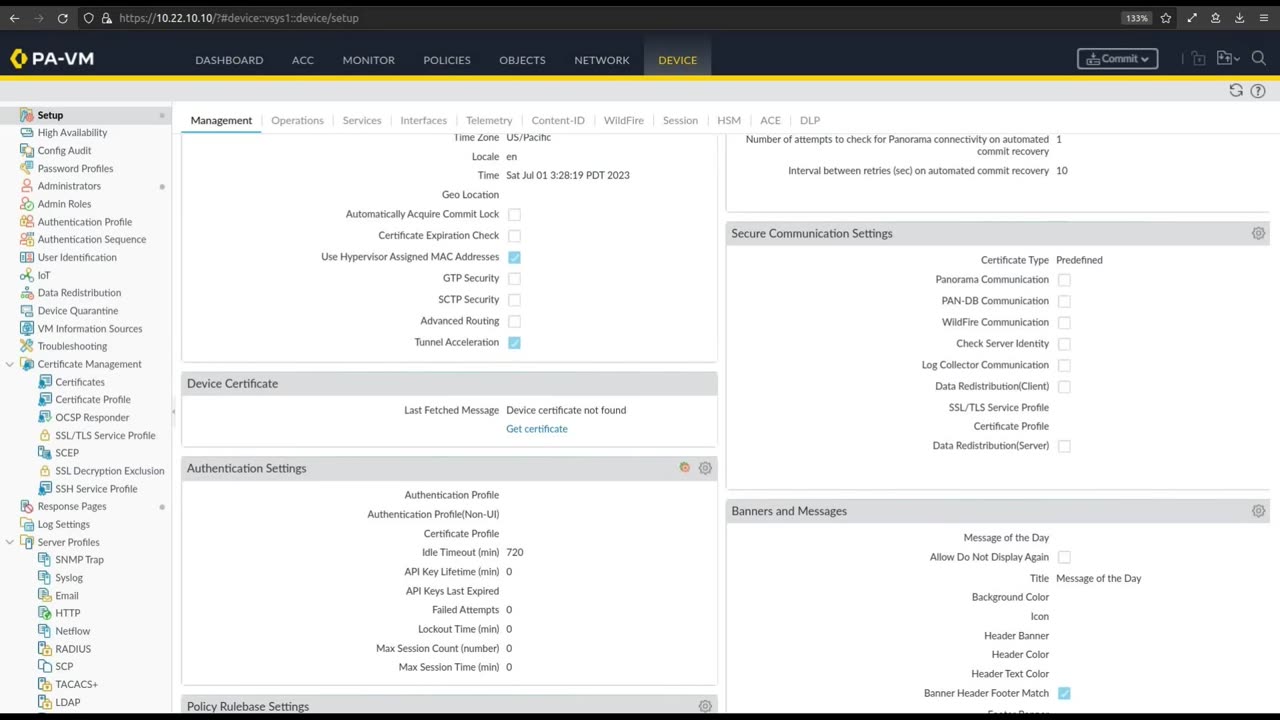
Task: Click the Password Profiles icon
Action: [27, 168]
